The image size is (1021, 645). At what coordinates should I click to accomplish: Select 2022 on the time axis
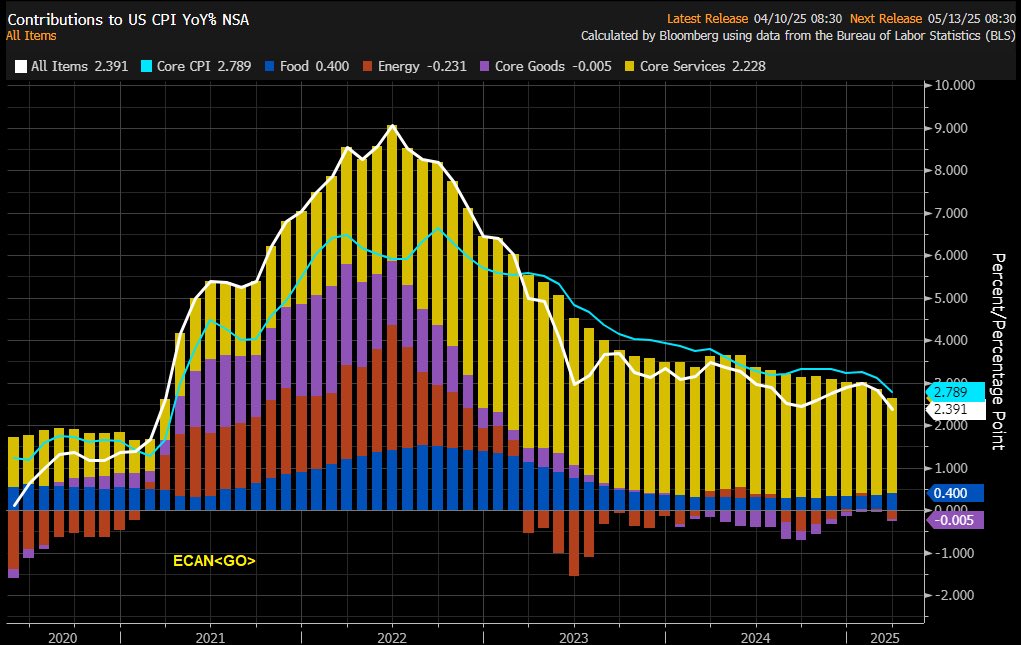click(391, 636)
